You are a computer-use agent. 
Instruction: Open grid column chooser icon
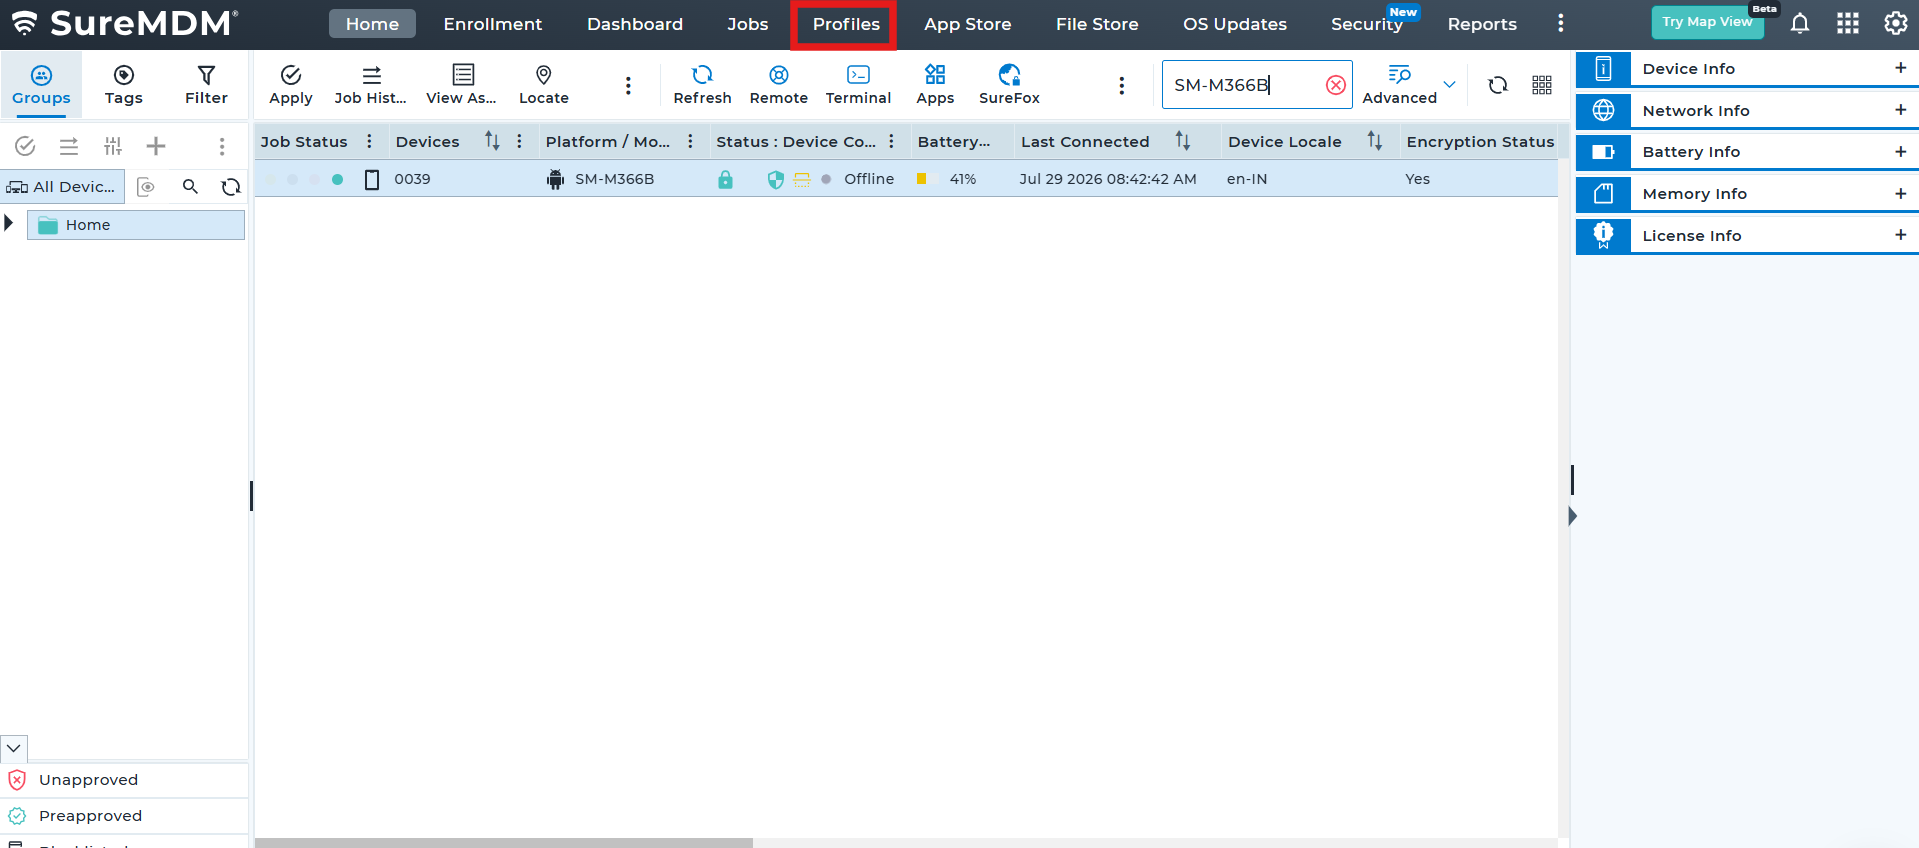pos(1541,85)
